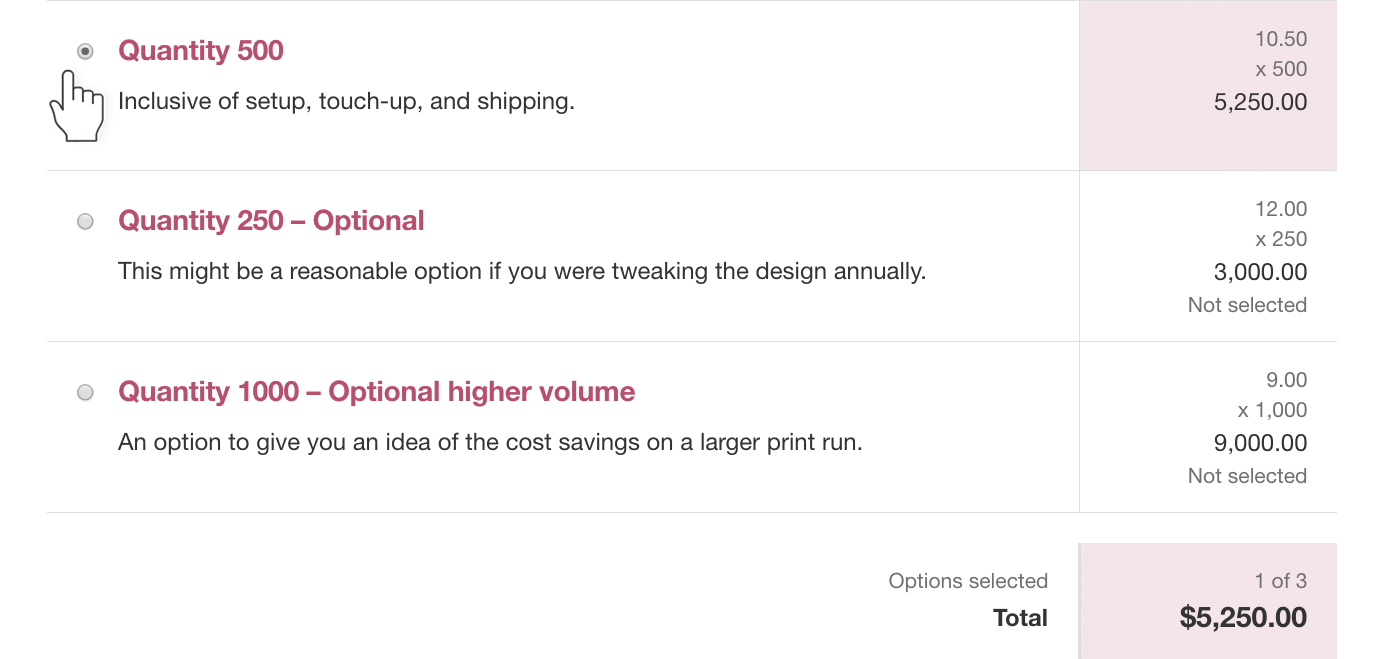Click the 3,000.00 subtotal for Quantity 250

(1260, 272)
